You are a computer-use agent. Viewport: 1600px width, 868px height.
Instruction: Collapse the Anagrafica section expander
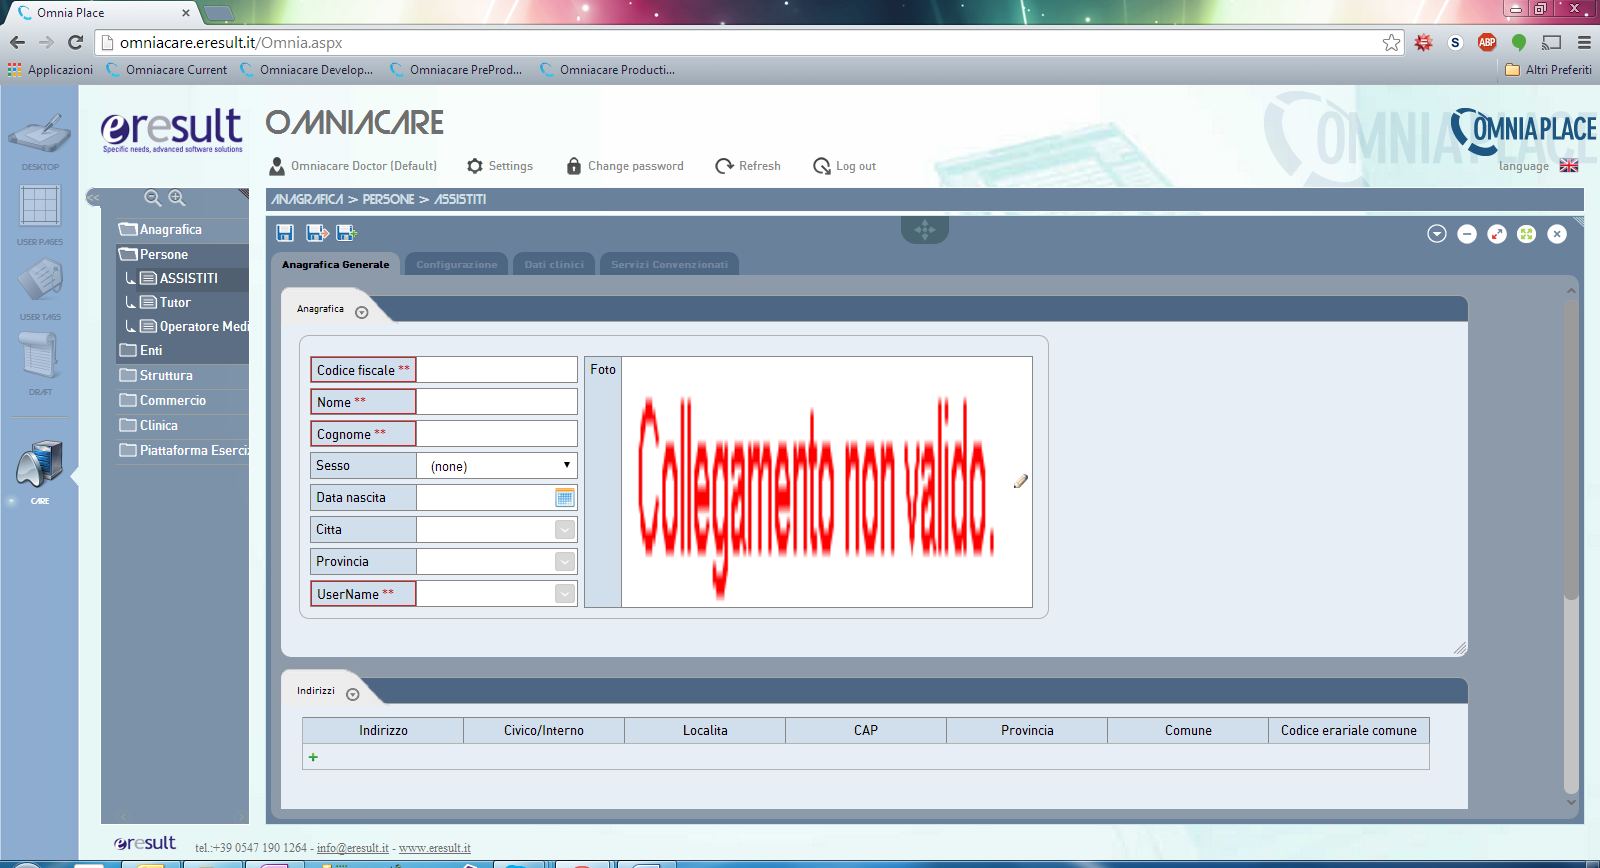coord(362,312)
